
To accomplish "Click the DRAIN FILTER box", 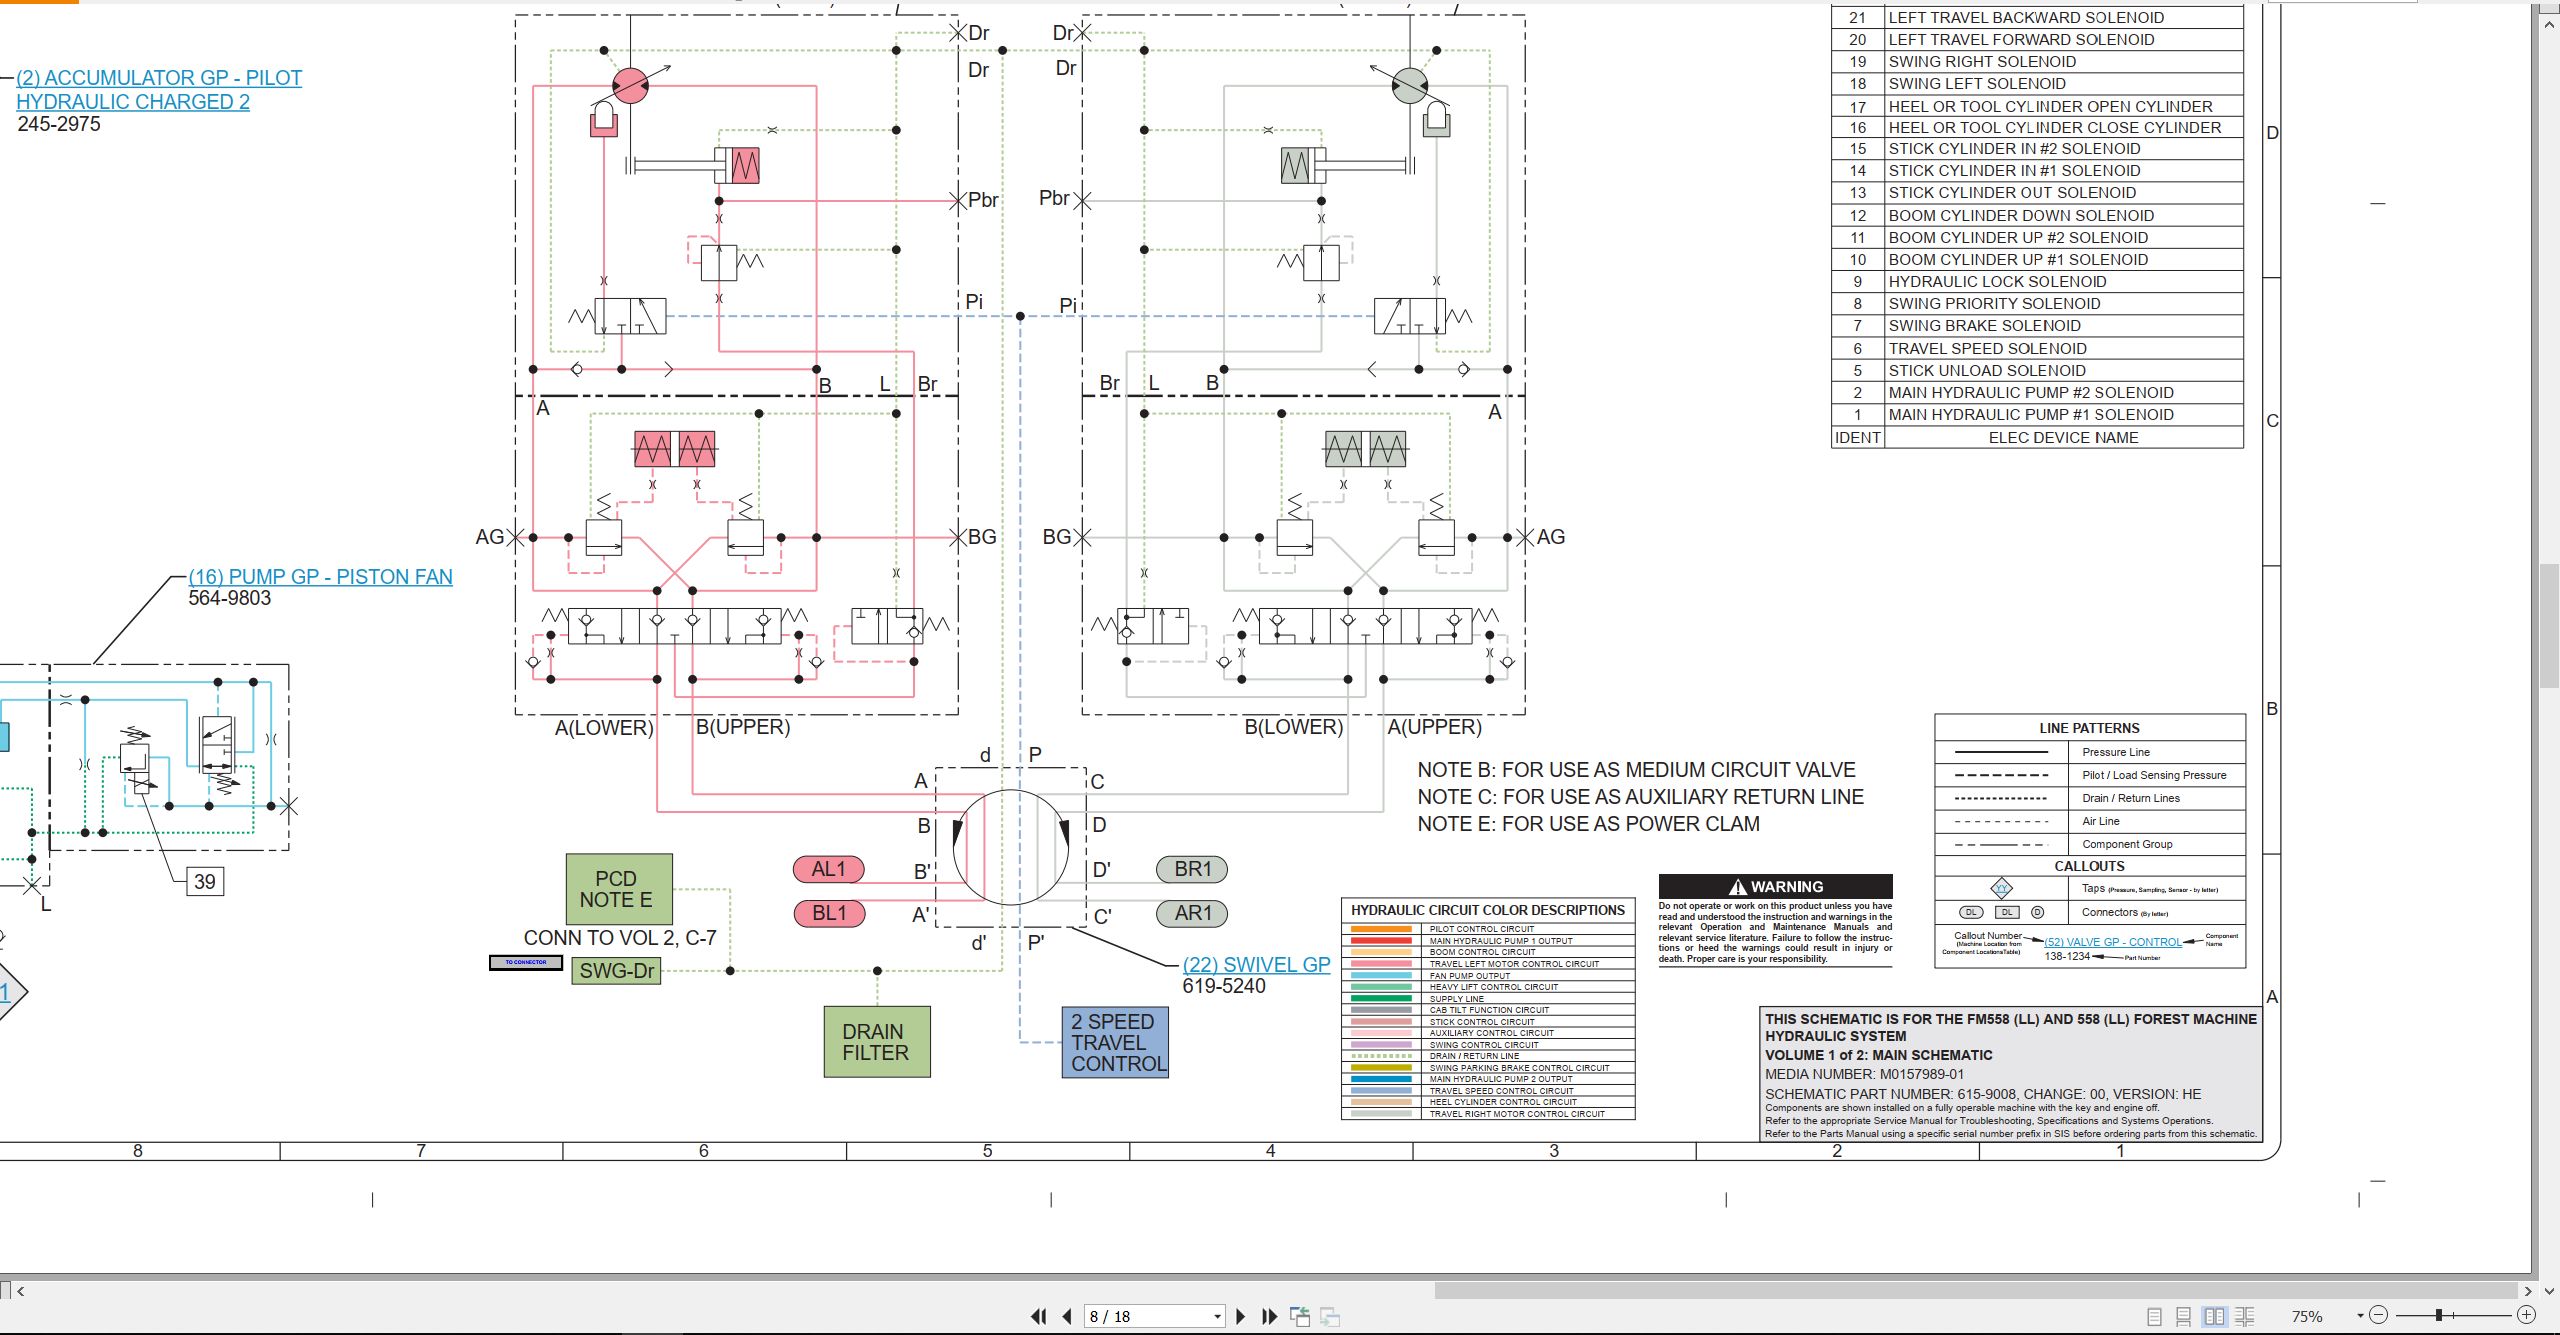I will (x=877, y=1042).
